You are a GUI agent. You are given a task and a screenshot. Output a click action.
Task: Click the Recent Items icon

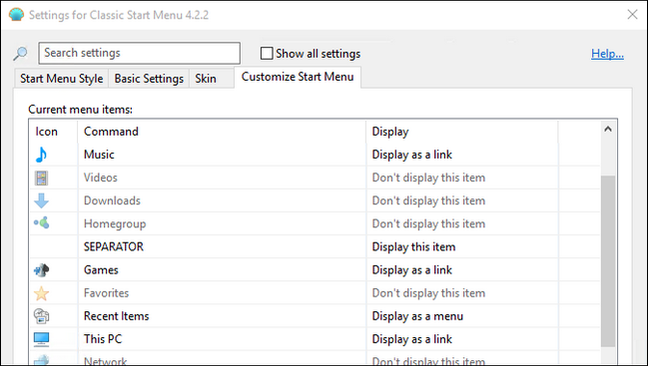coord(41,316)
